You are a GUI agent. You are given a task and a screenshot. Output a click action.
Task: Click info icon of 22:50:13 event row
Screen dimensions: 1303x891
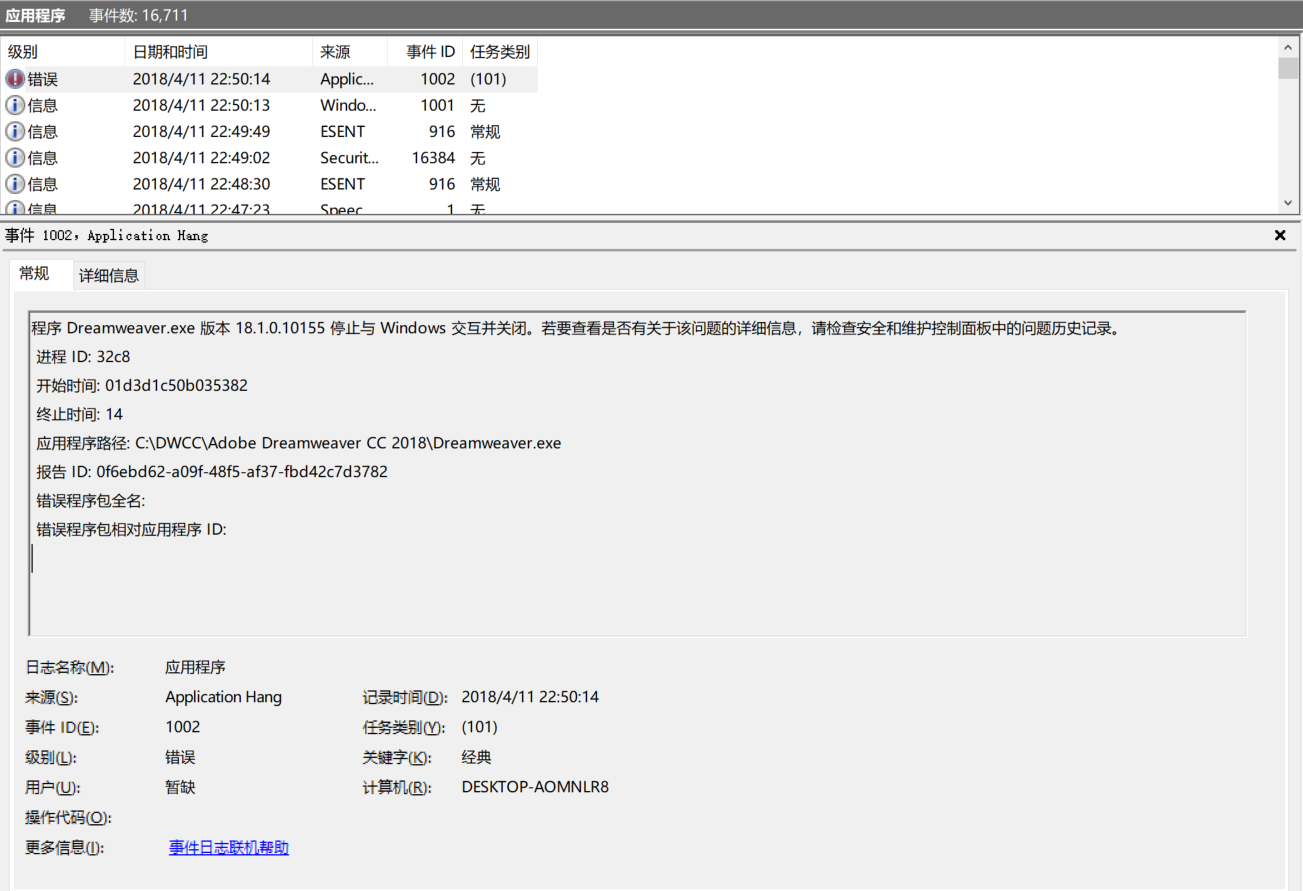[x=15, y=105]
